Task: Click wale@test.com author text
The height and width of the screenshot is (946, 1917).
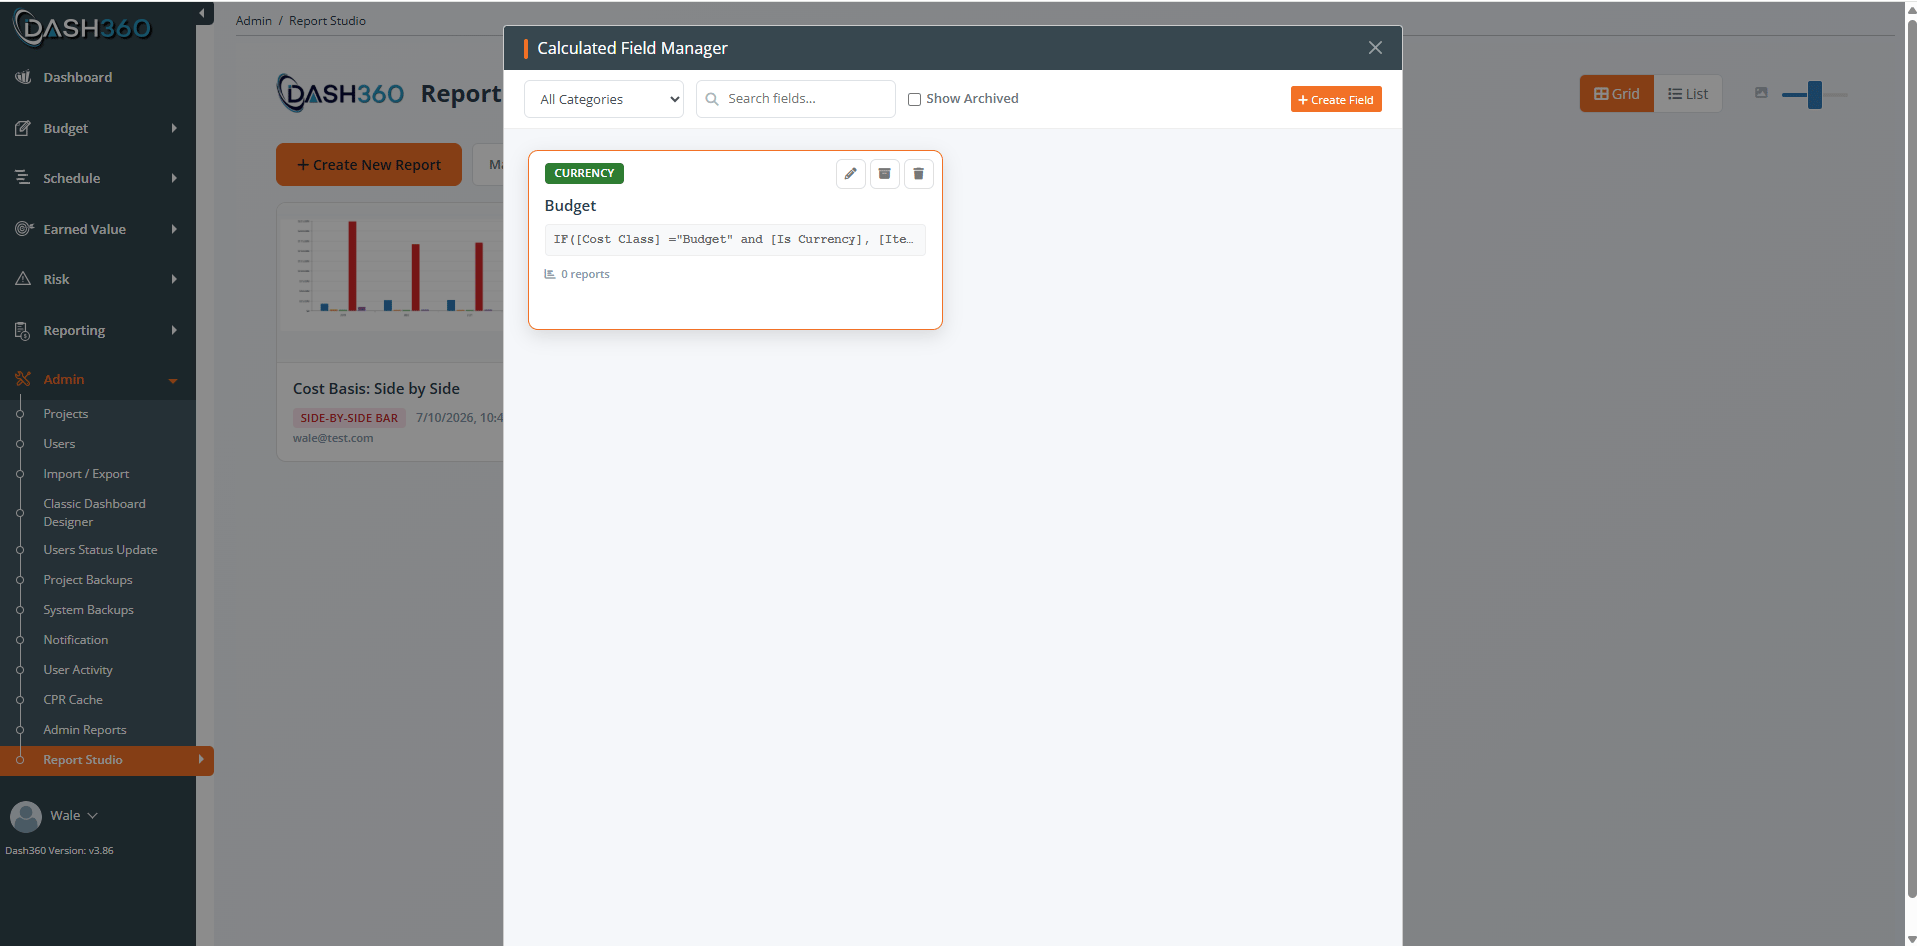Action: 333,438
